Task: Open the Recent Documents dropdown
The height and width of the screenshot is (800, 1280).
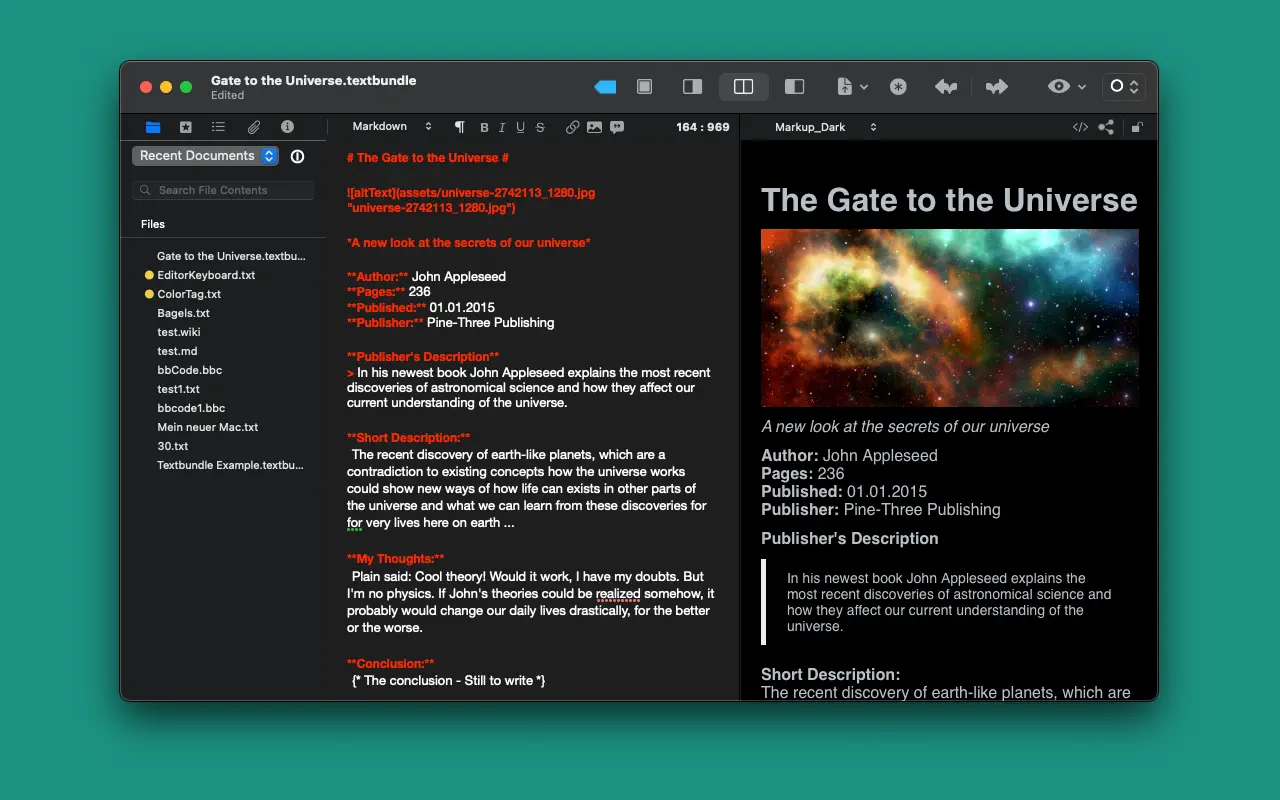Action: tap(205, 156)
